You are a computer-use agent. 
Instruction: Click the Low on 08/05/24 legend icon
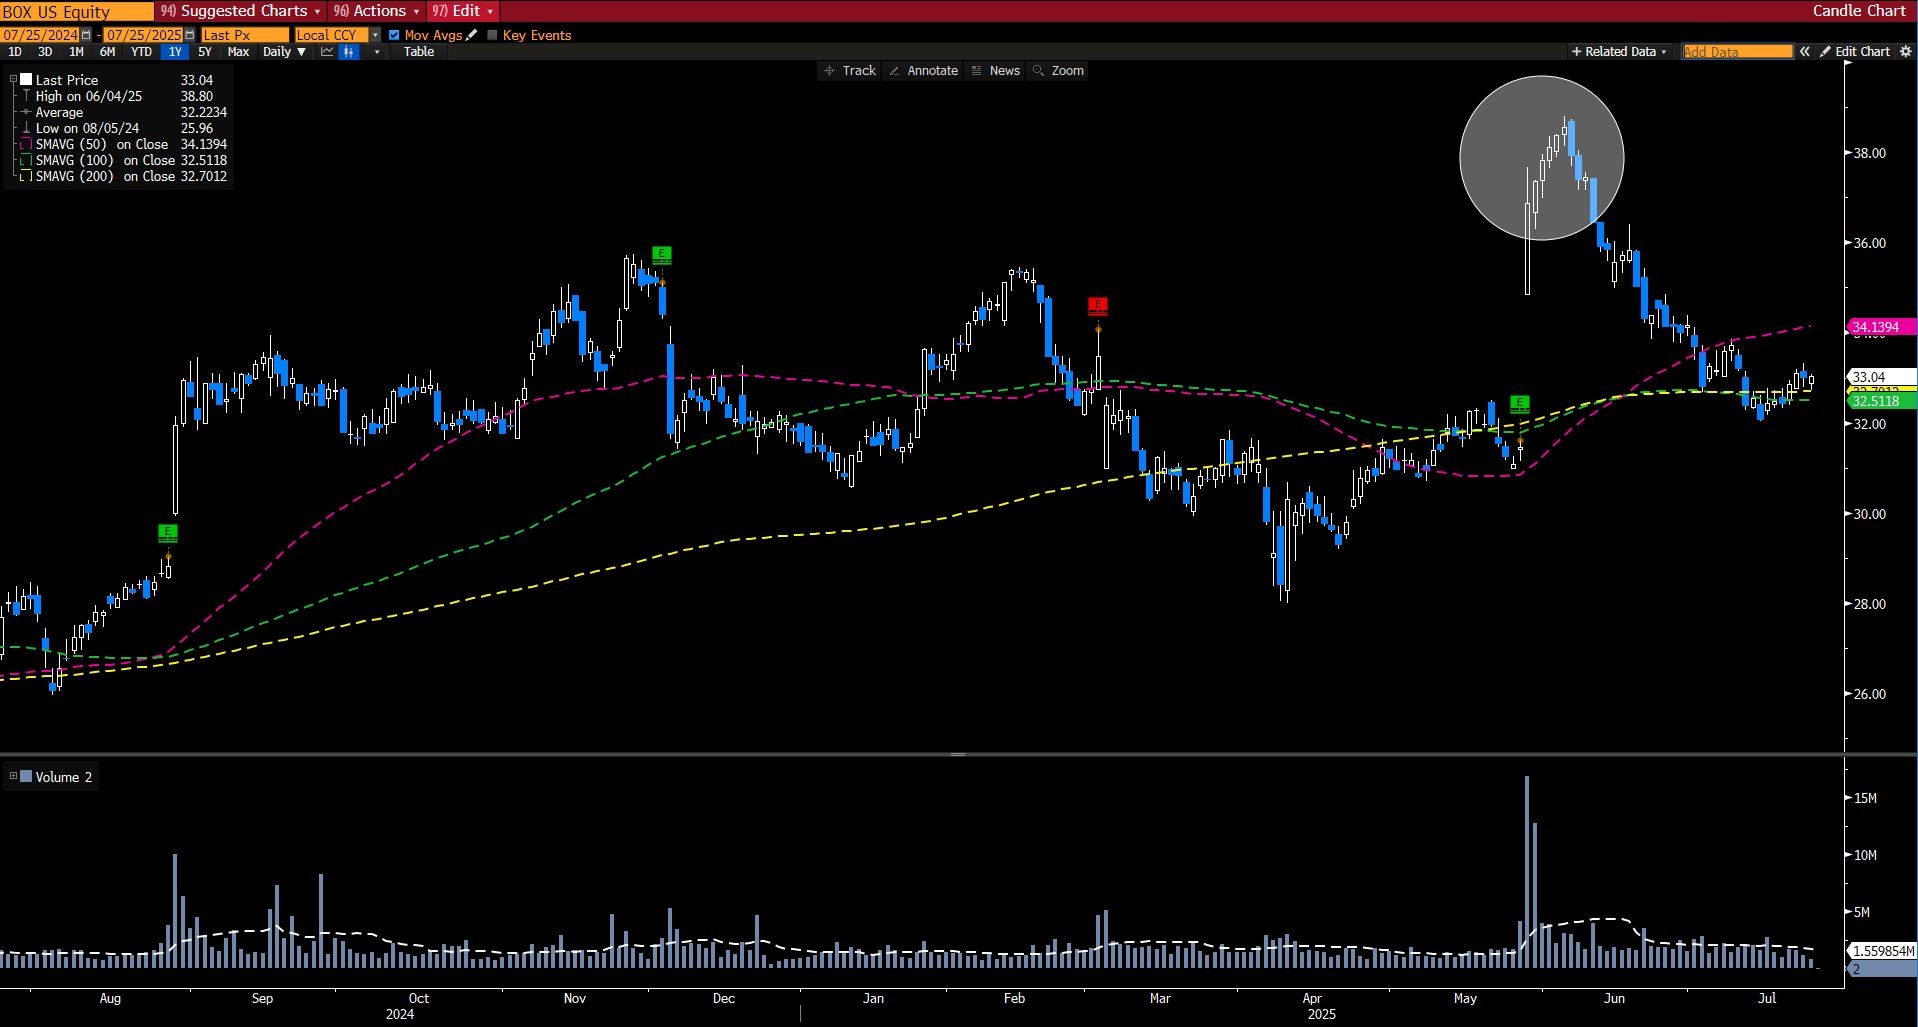[26, 128]
